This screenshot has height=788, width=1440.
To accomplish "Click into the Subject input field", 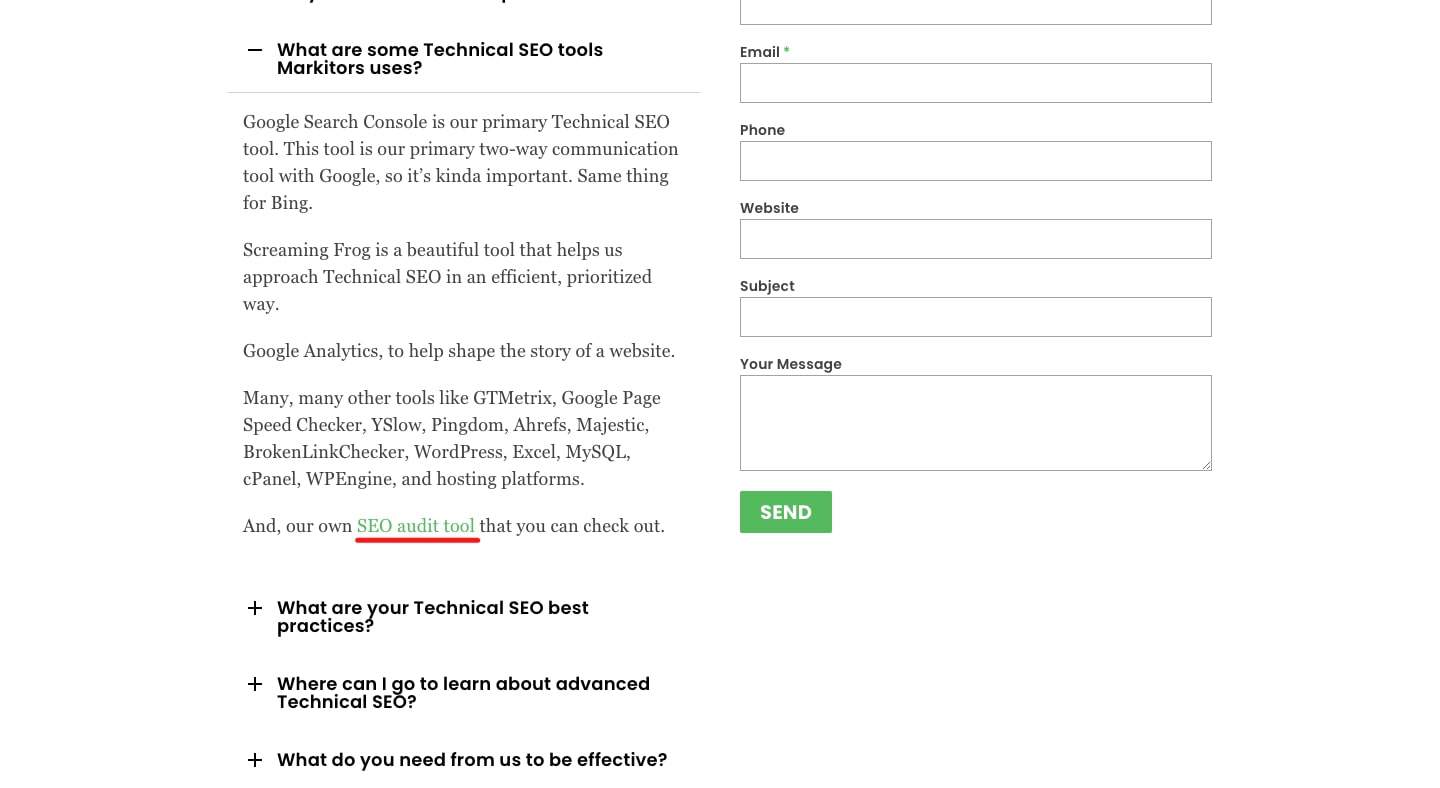I will pos(975,317).
